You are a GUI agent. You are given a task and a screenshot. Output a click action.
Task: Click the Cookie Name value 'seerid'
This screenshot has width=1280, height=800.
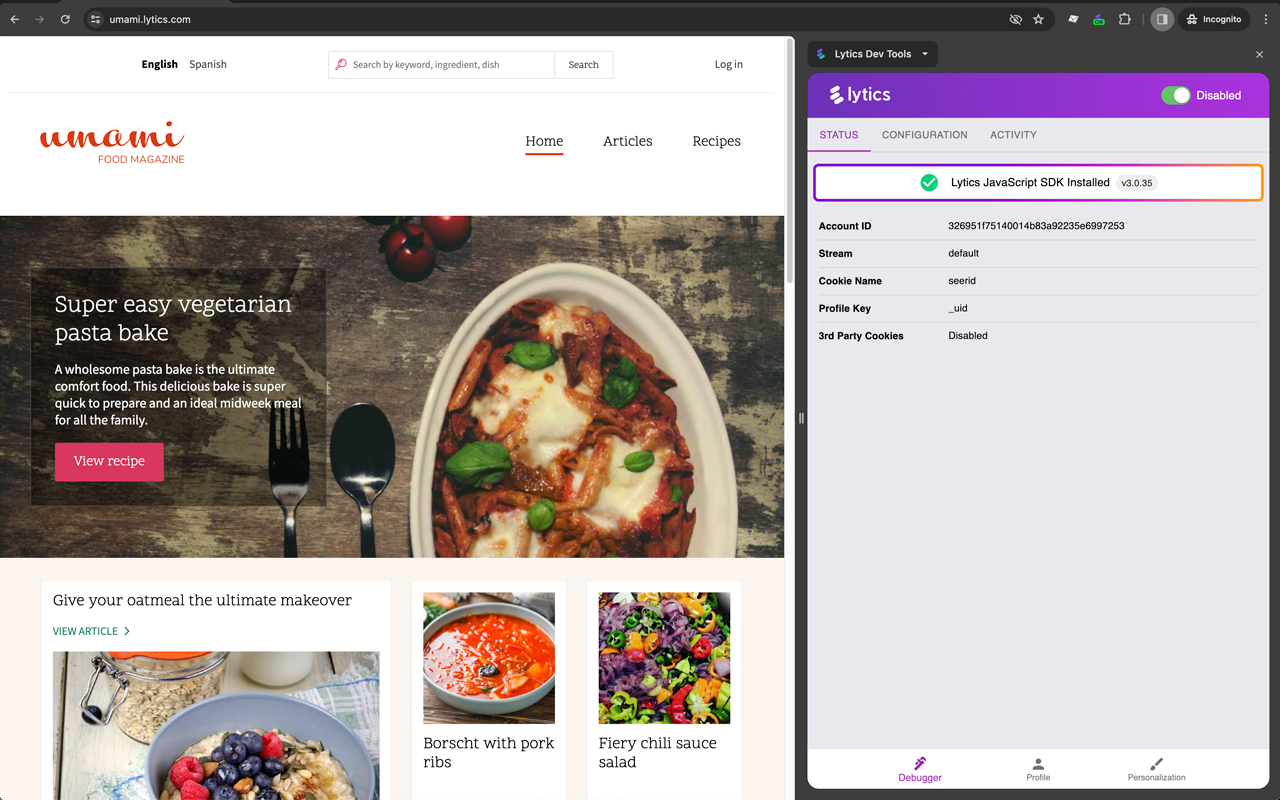pyautogui.click(x=962, y=281)
